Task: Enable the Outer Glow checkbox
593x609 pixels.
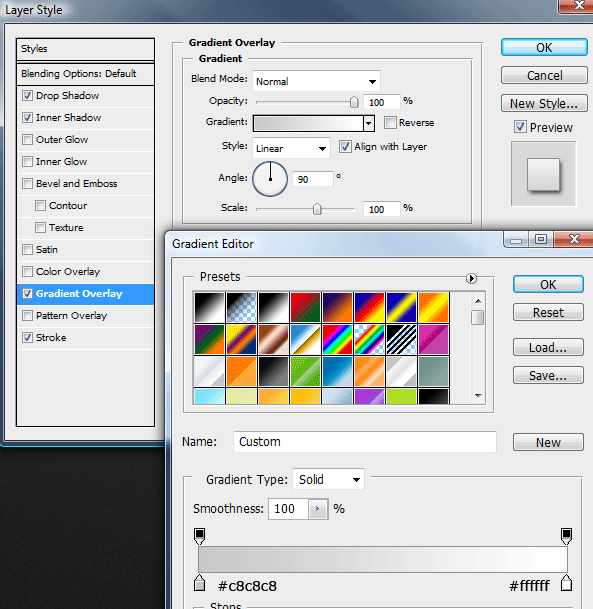Action: click(27, 139)
